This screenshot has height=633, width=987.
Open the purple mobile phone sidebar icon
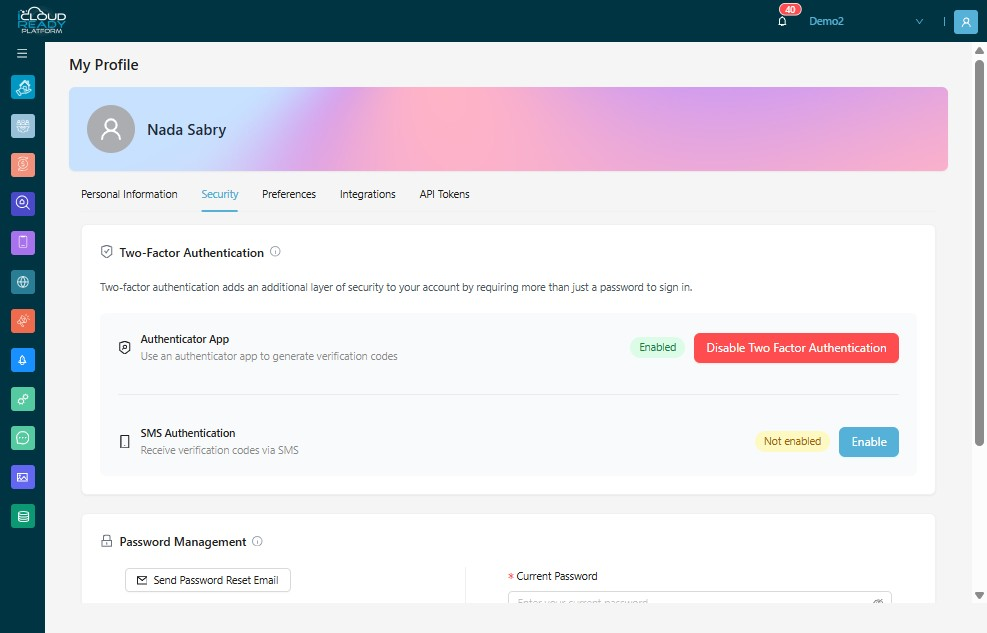point(23,243)
